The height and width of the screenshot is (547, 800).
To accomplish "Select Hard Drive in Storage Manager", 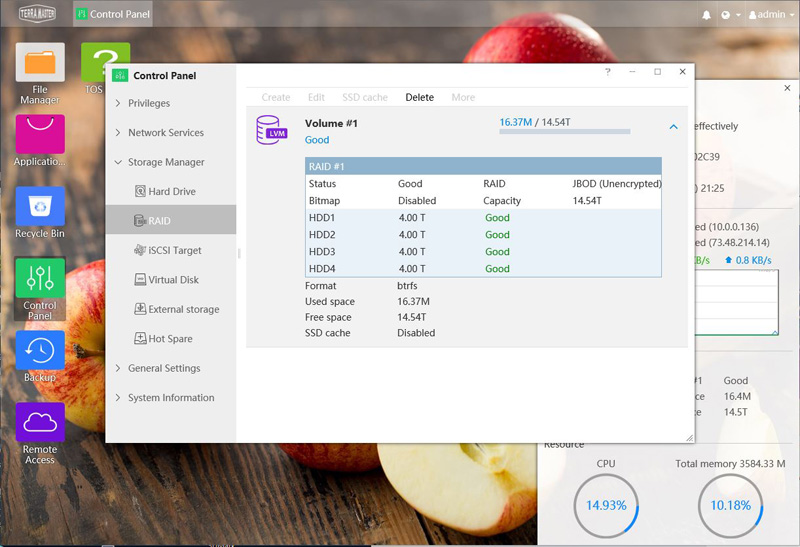I will coord(171,191).
